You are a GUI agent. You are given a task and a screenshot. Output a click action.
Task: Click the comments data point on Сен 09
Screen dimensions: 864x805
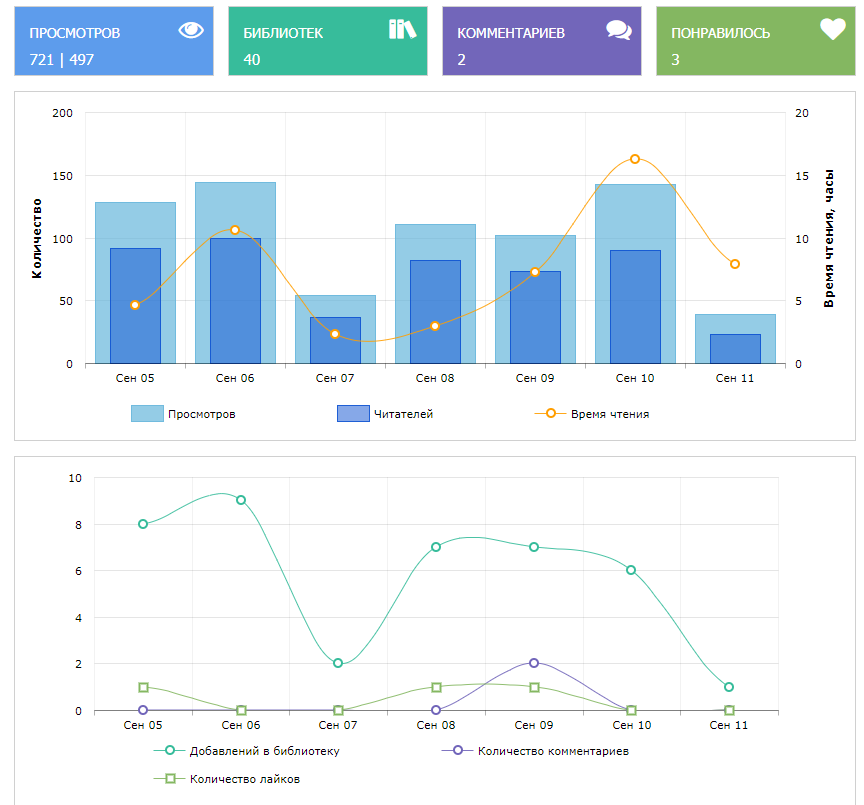534,663
